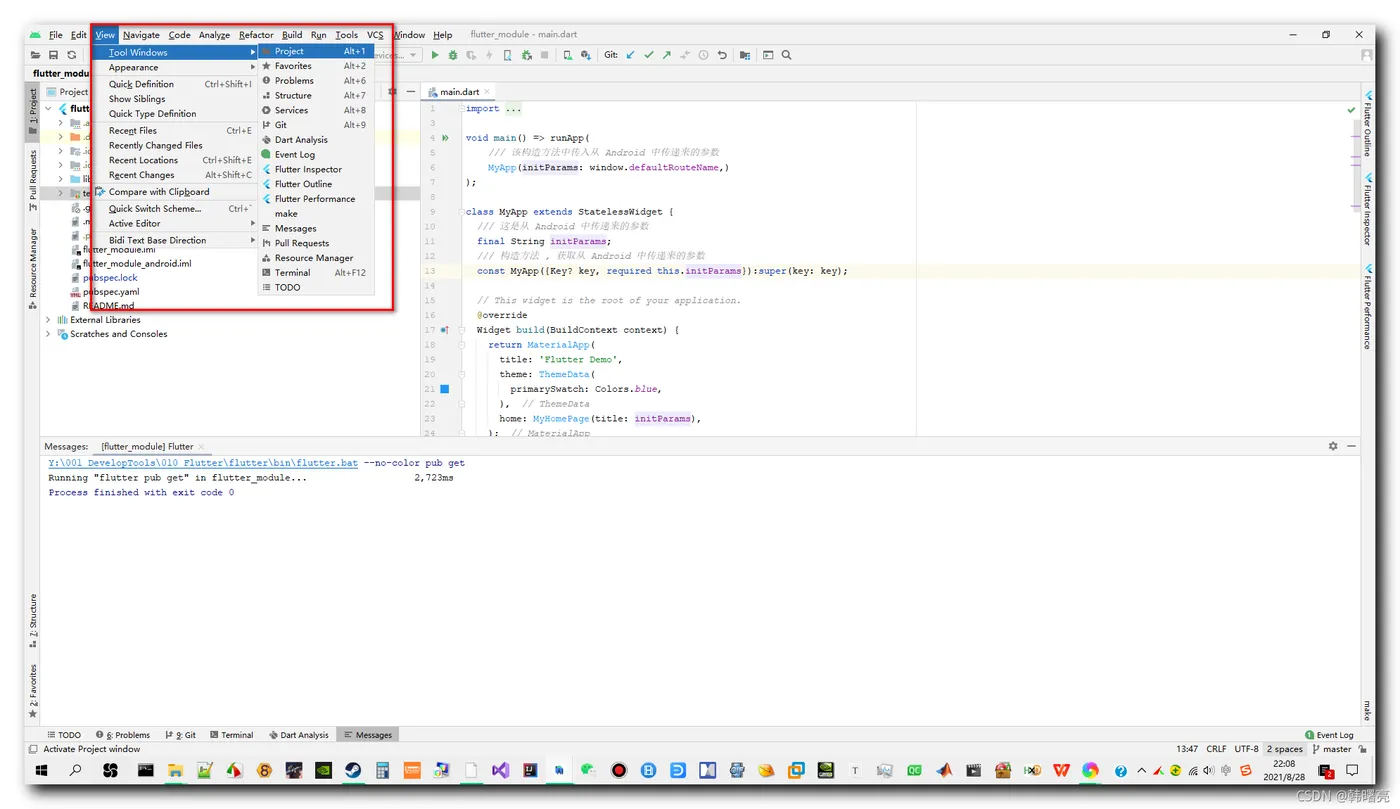Open the 9: Git bottom tool button
1400x809 pixels.
(180, 735)
